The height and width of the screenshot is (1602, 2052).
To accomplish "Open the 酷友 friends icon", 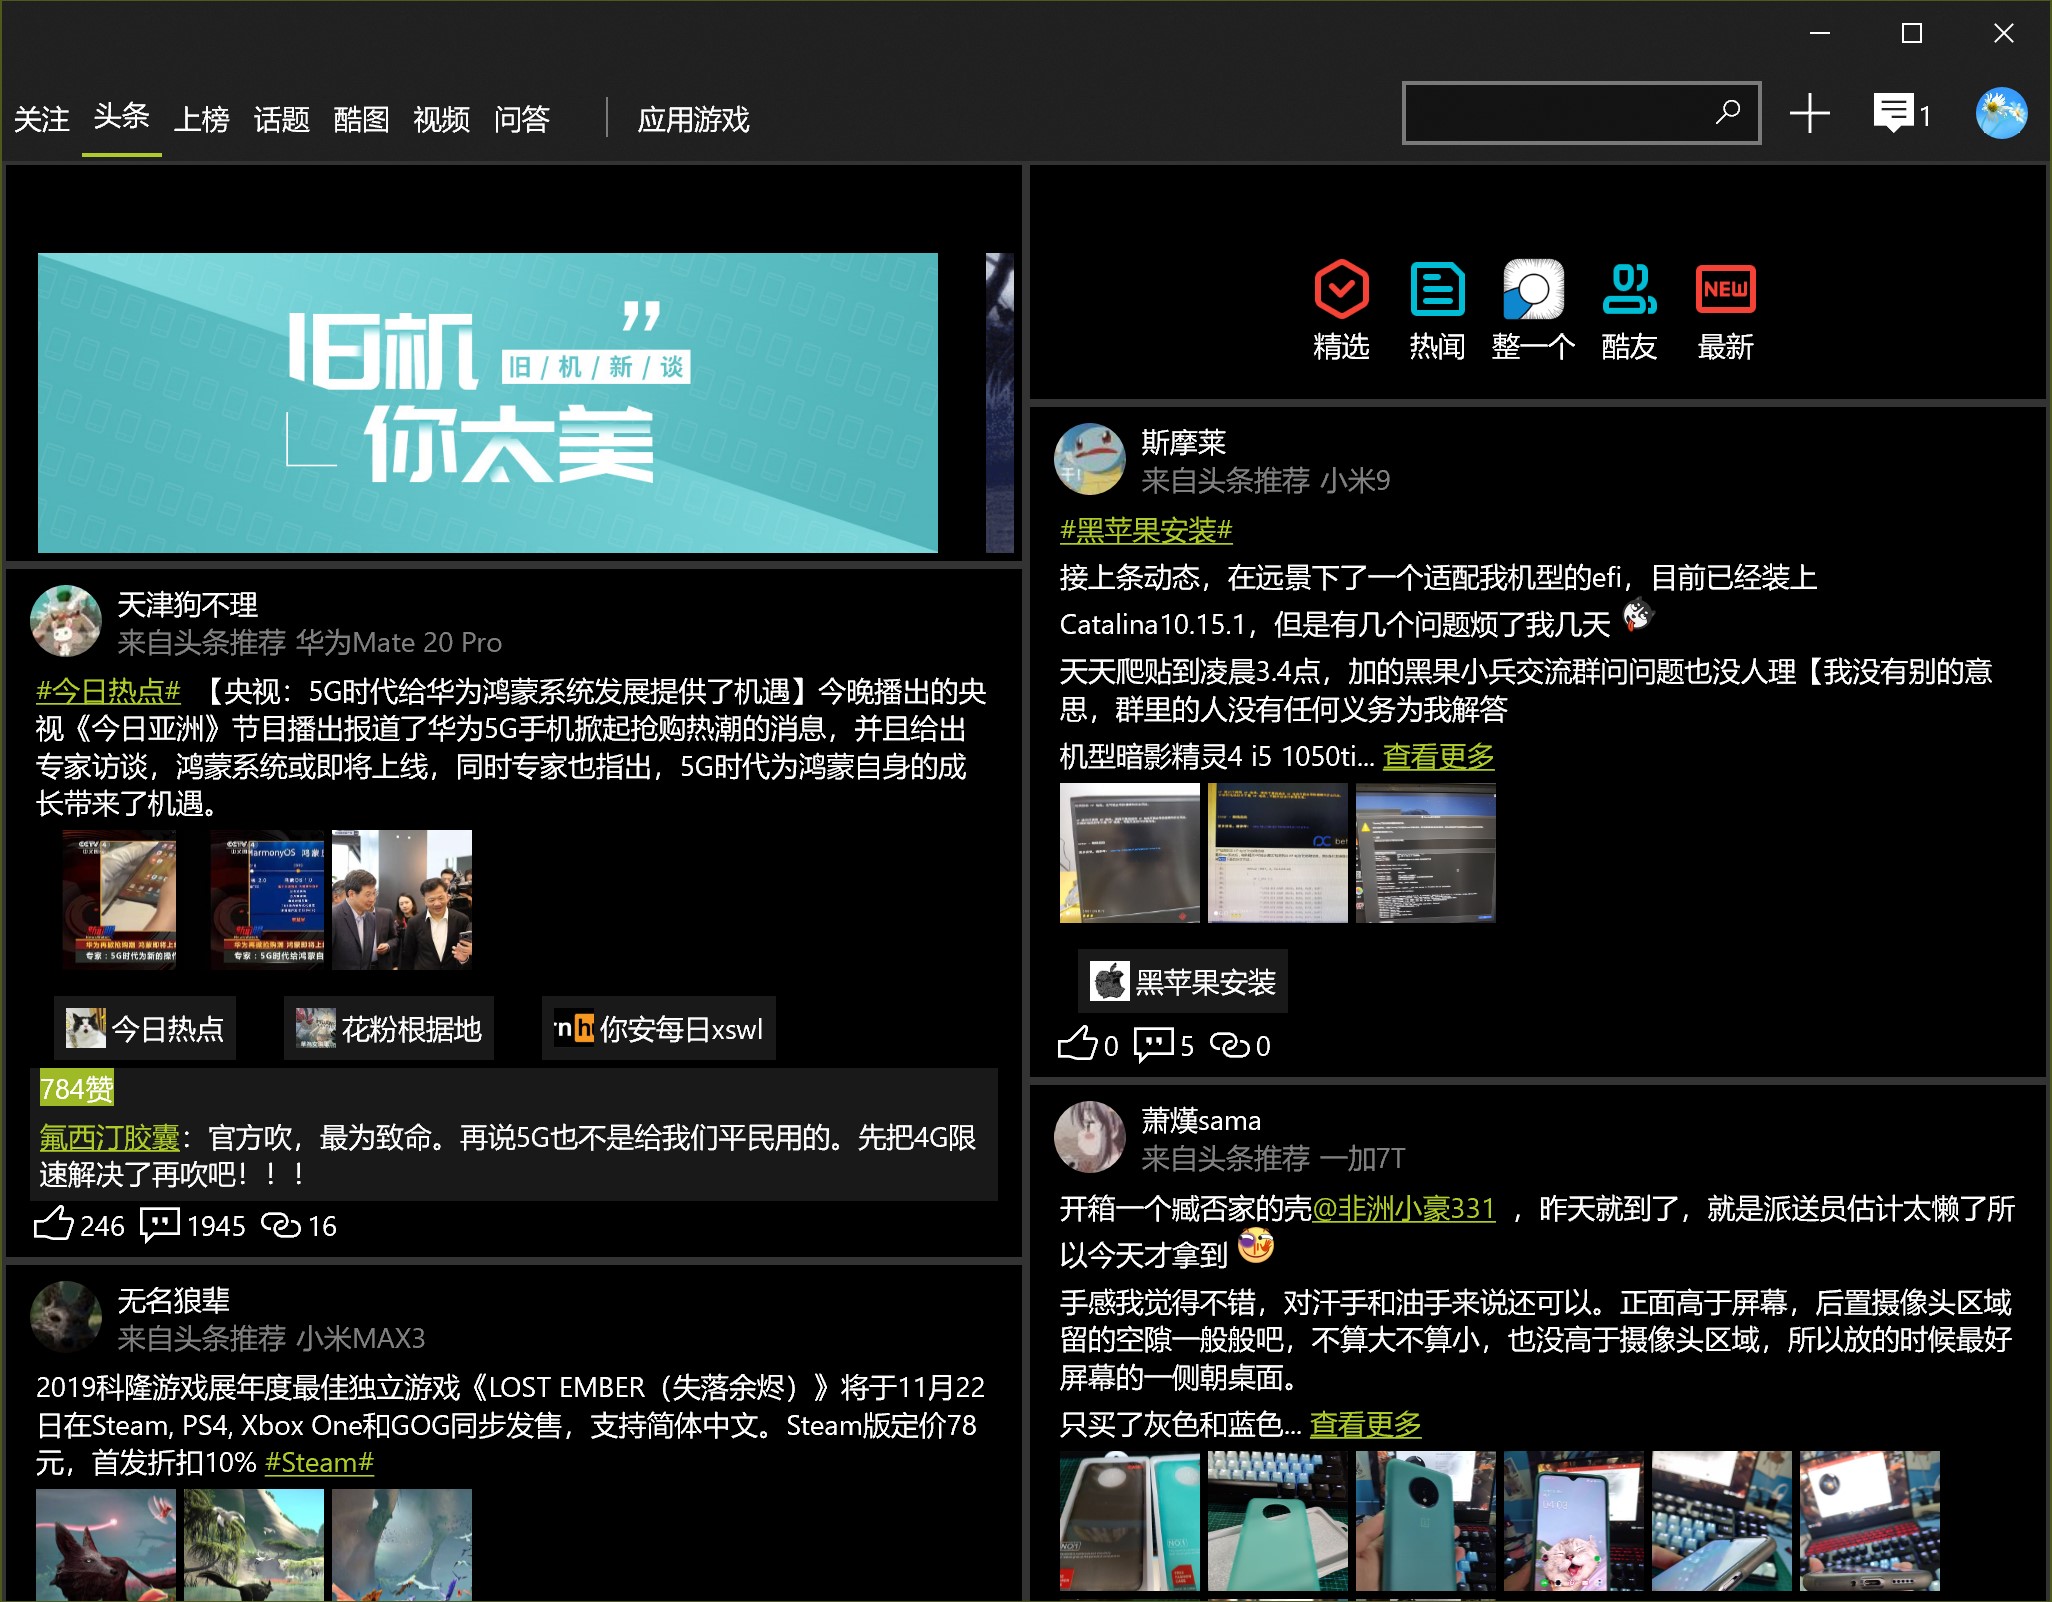I will pyautogui.click(x=1628, y=290).
